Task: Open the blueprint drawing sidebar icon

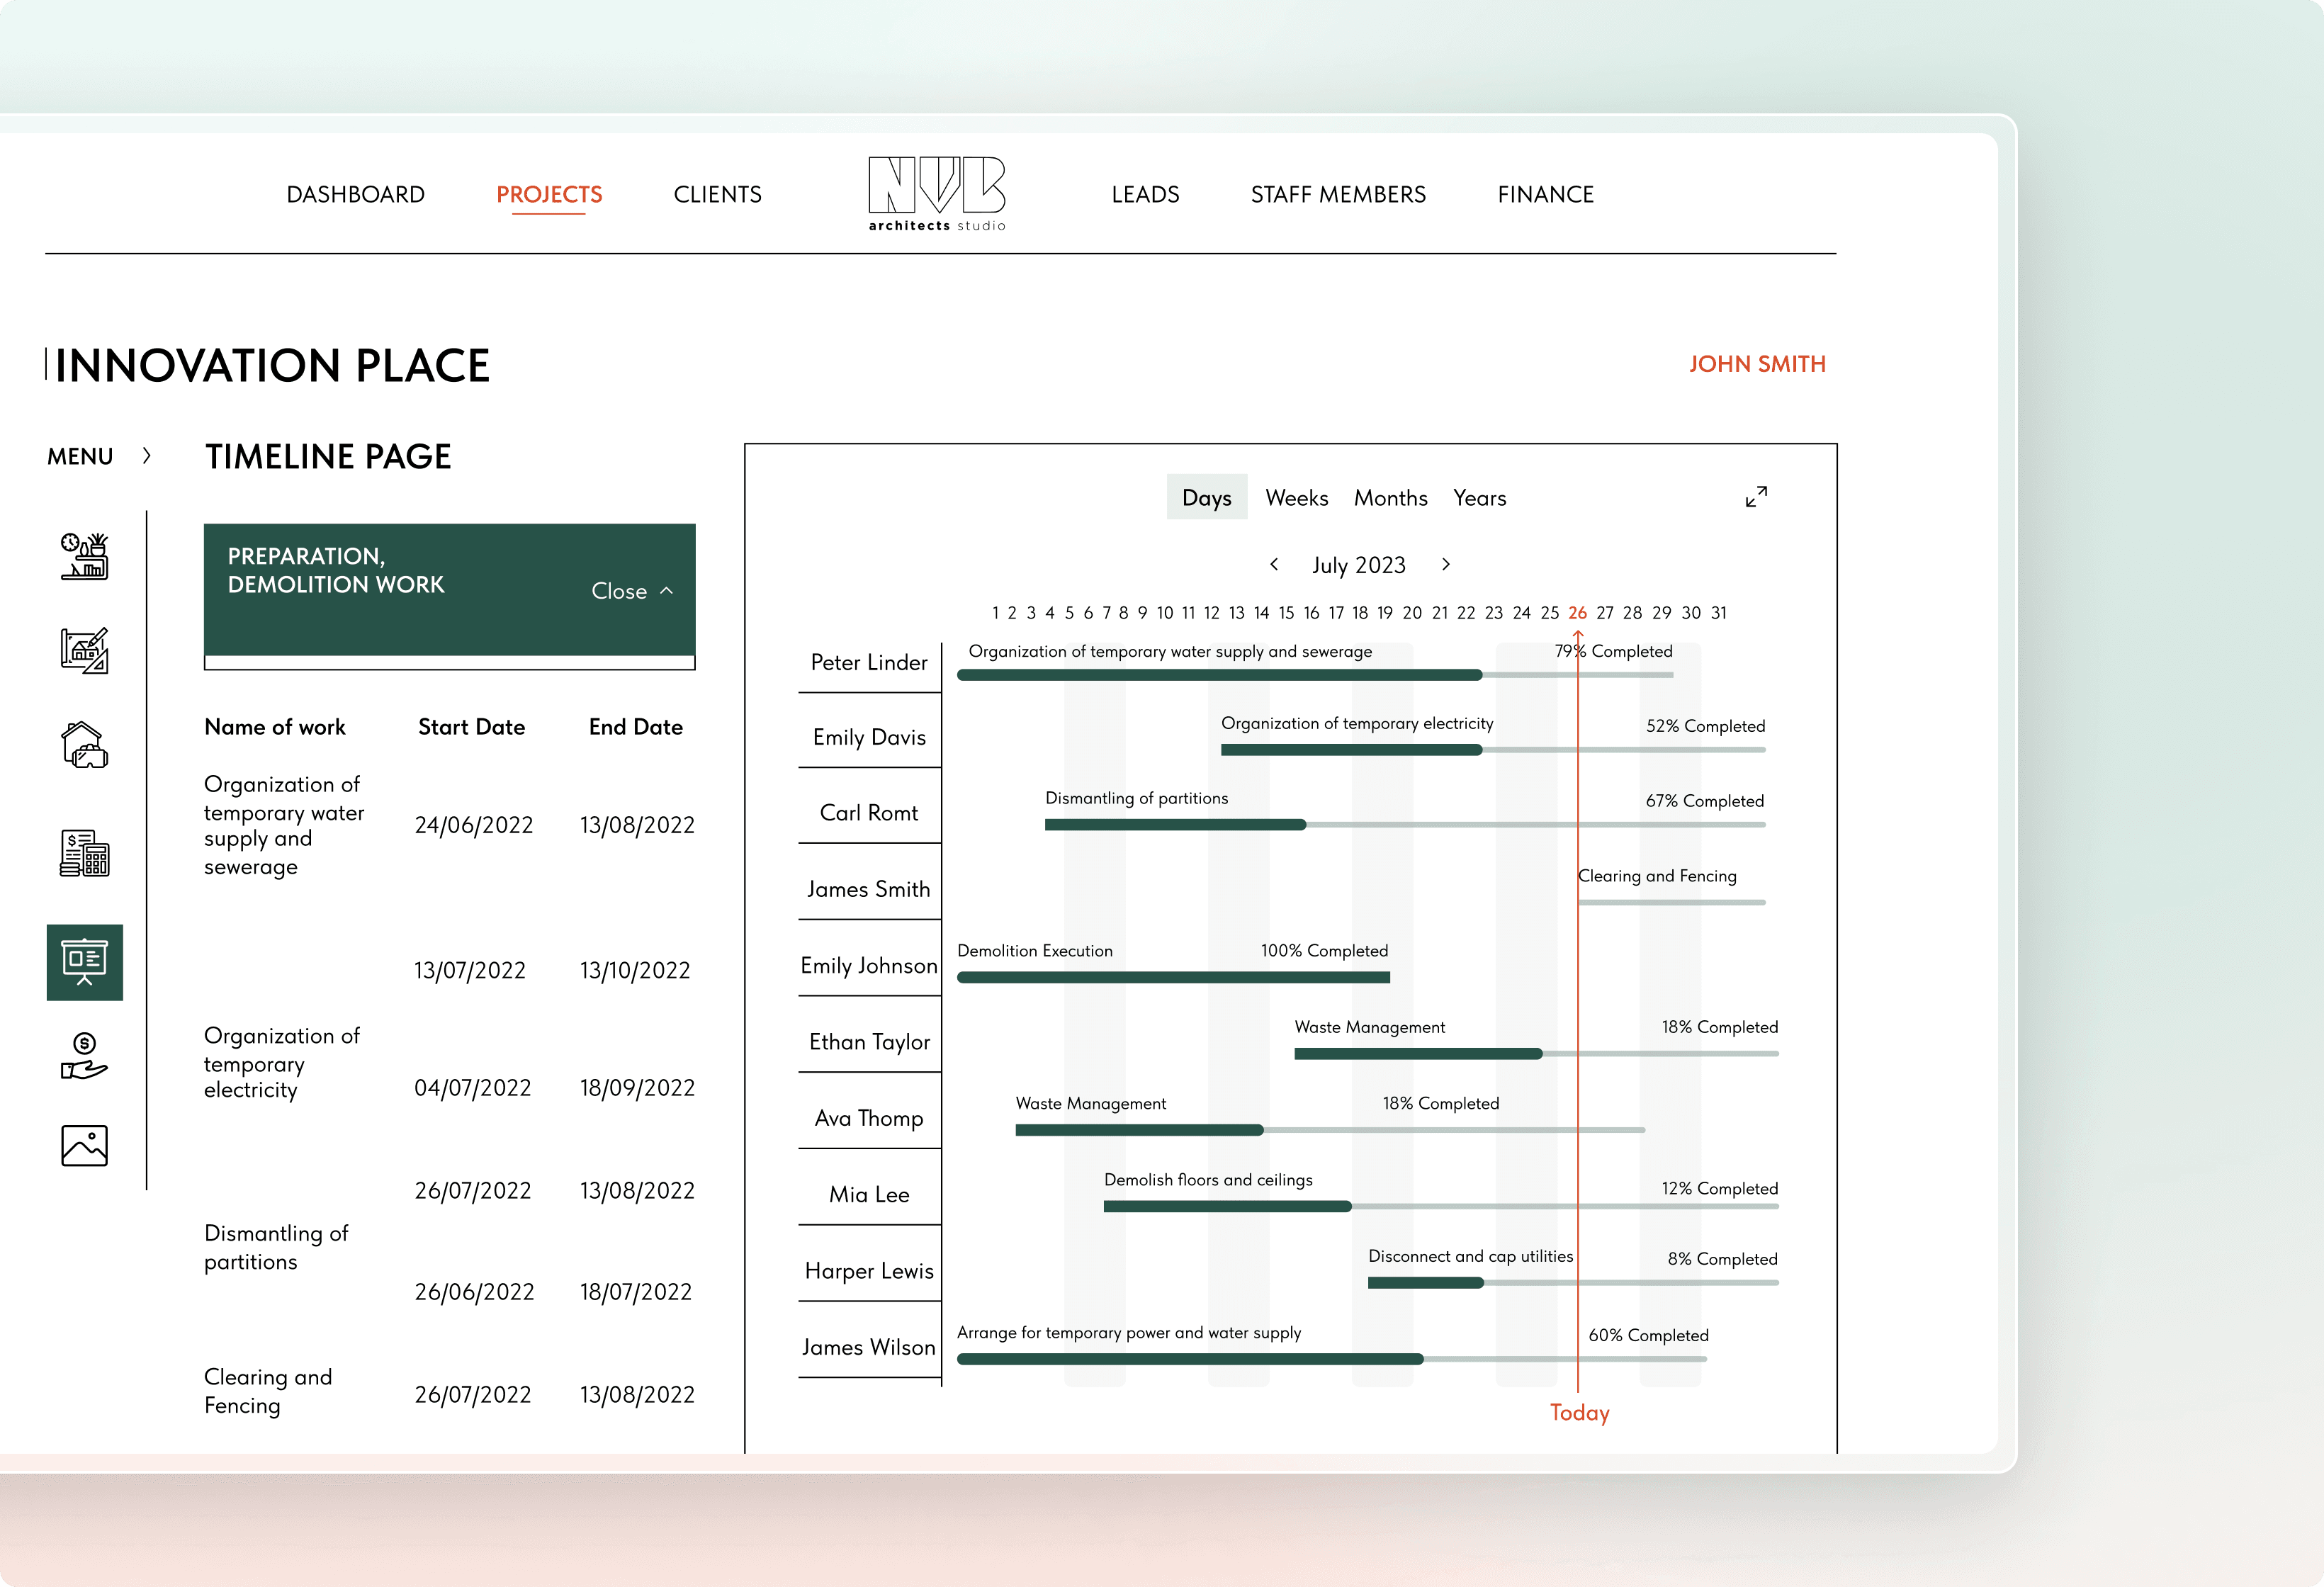Action: click(85, 650)
